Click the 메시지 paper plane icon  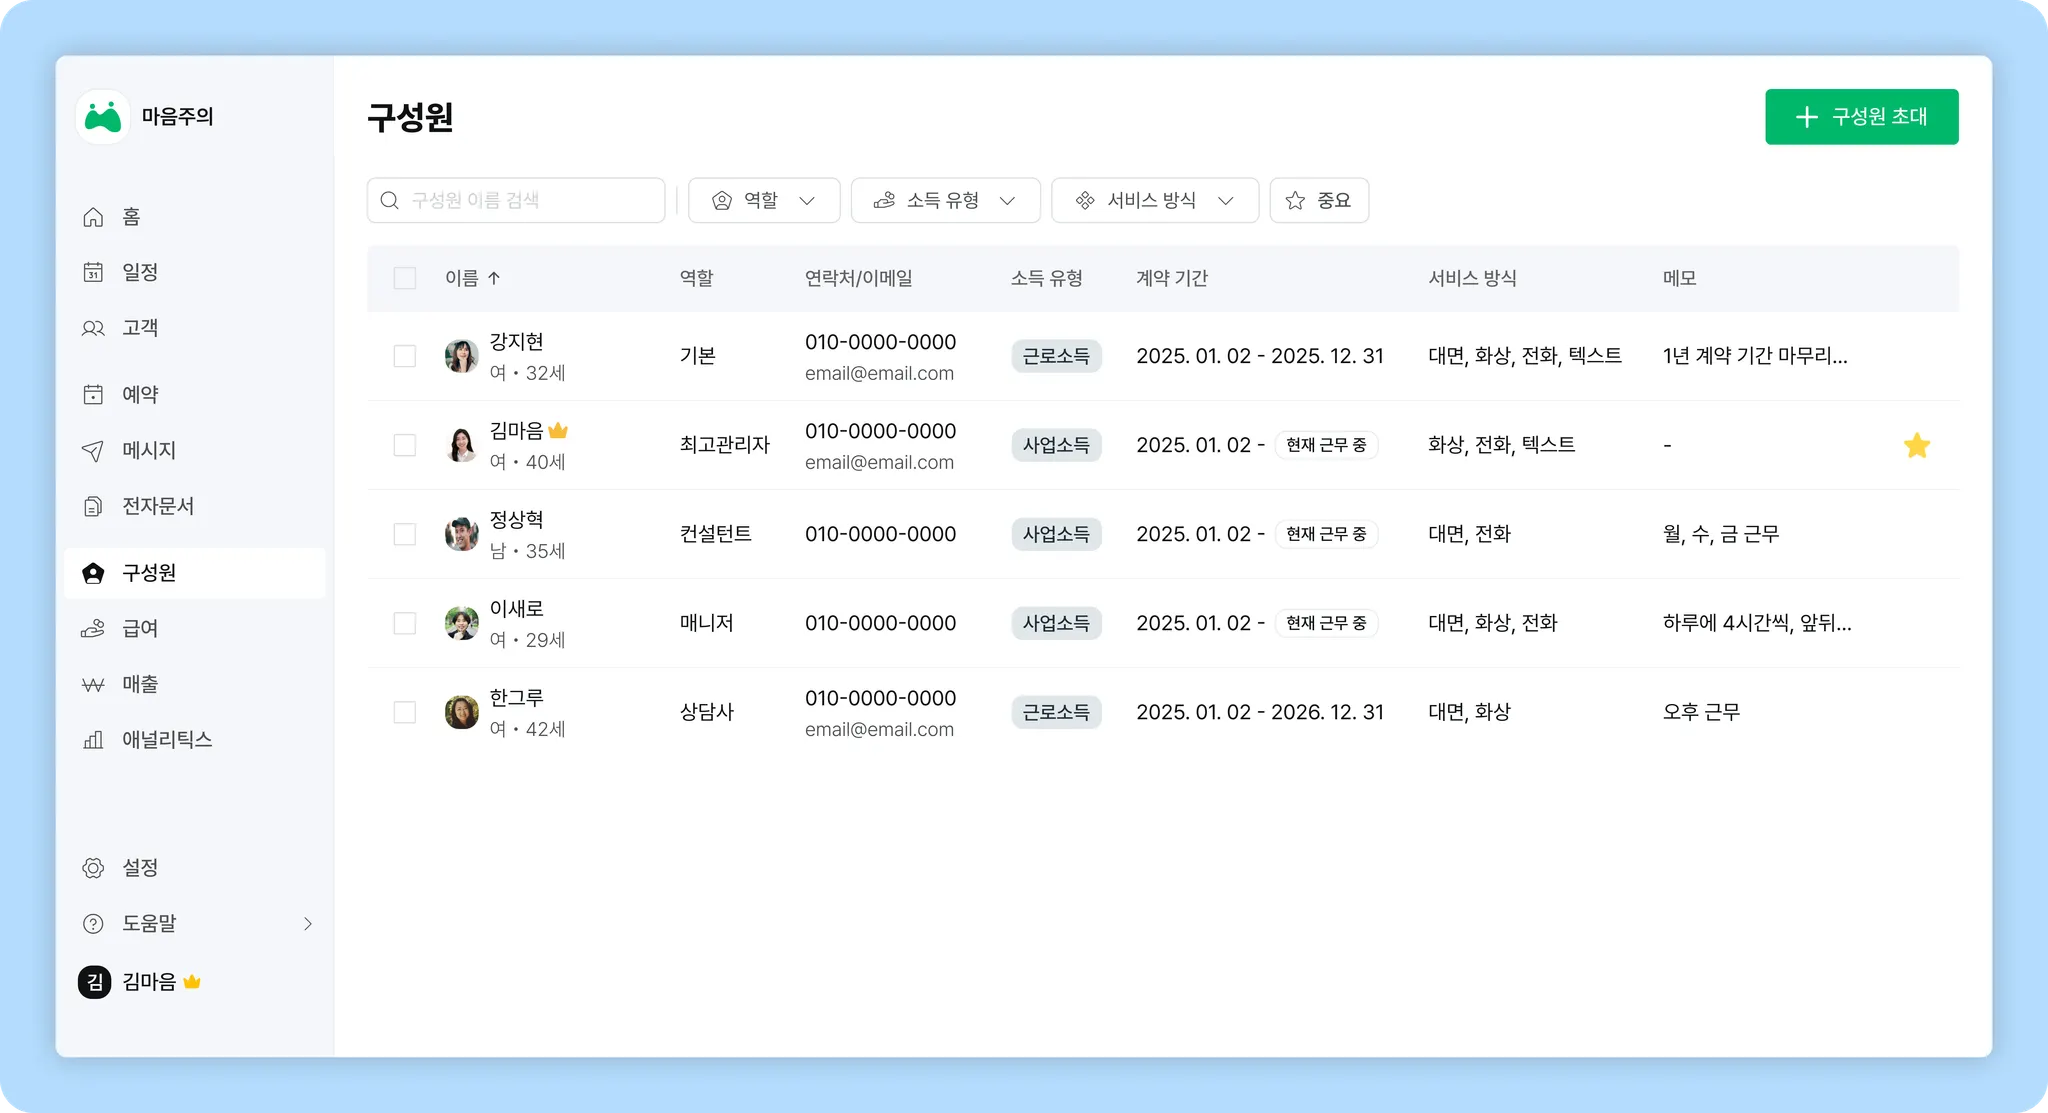pos(93,450)
